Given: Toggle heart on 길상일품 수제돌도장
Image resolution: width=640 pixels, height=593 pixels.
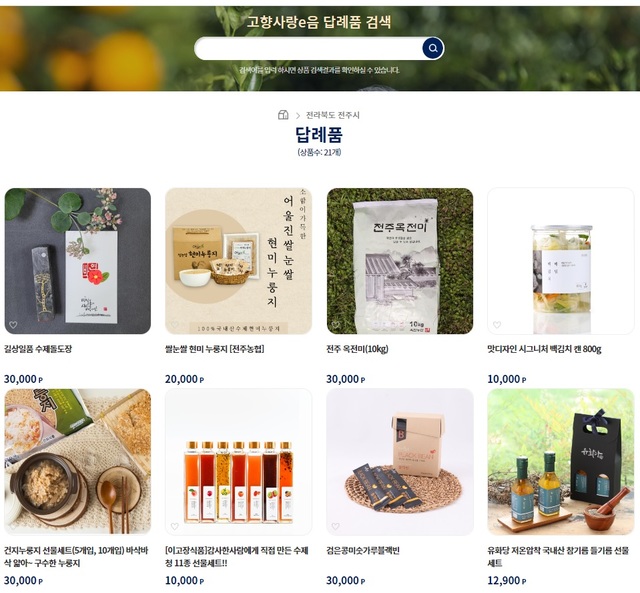Looking at the screenshot, I should coord(13,325).
